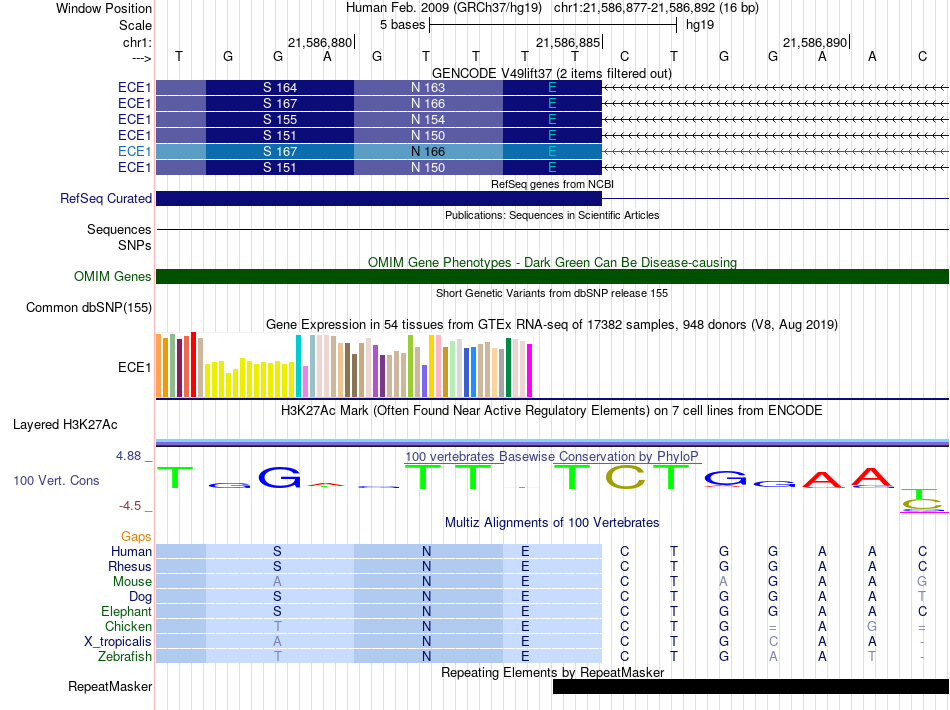950x710 pixels.
Task: Open the 'H3K27Ac Mark' ENCODE track title
Action: pyautogui.click(x=552, y=410)
